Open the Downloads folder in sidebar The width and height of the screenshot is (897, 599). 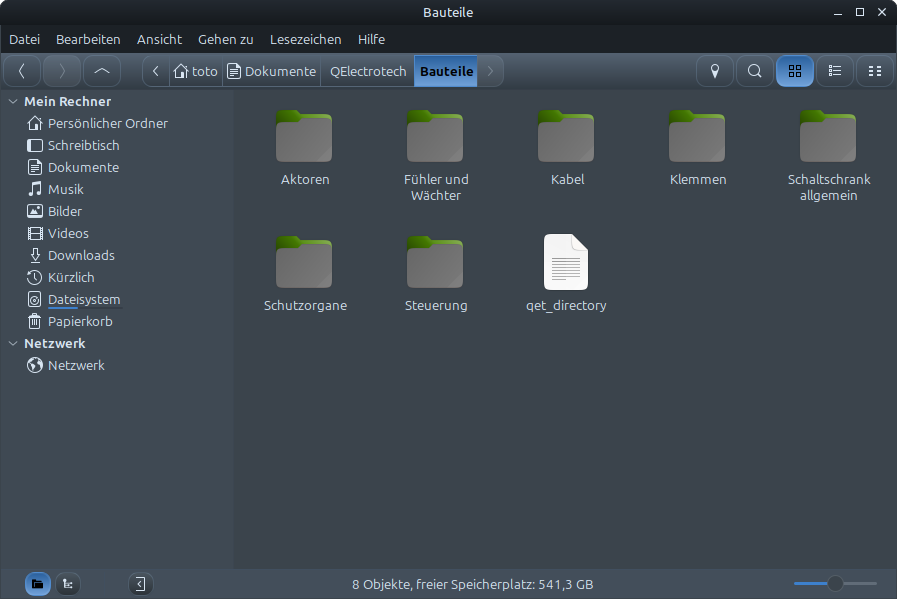[x=80, y=255]
